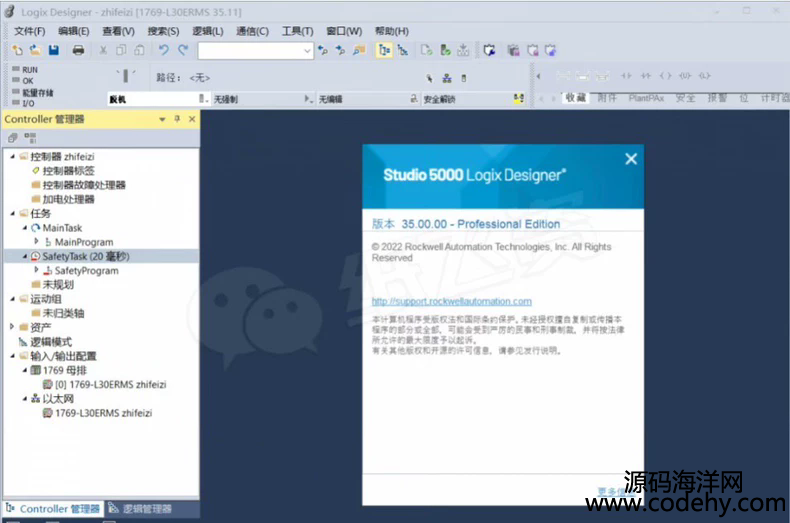
Task: Select the SafetyTask (20 毫秒) item
Action: pos(86,256)
